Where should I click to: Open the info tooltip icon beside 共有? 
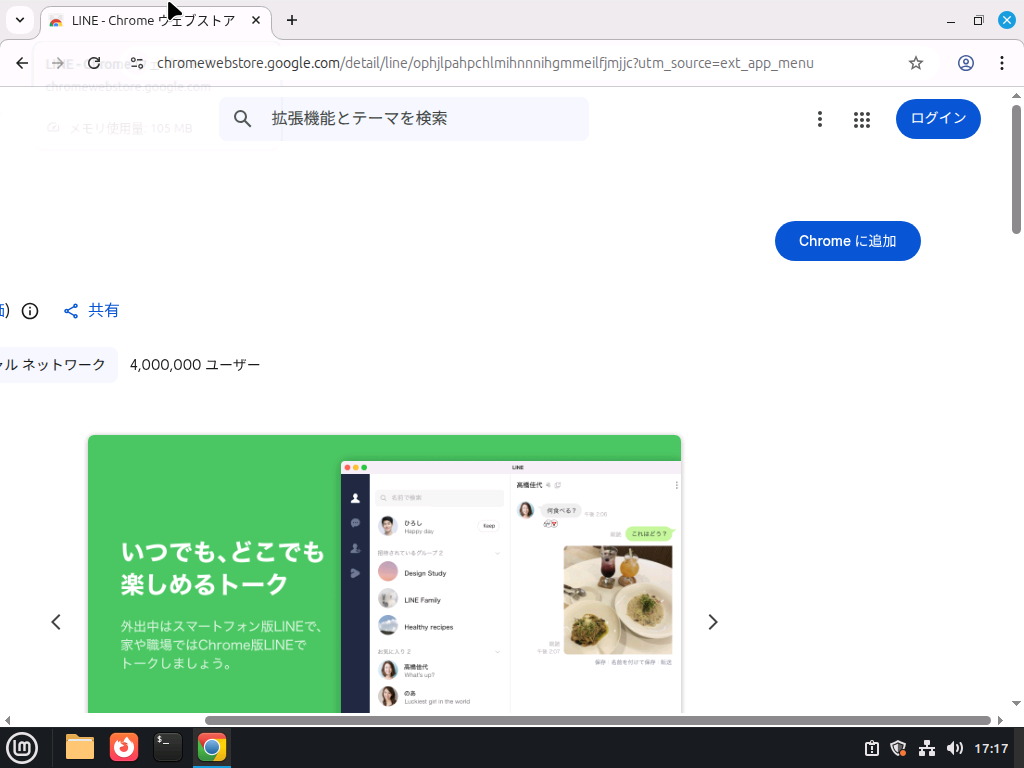(x=30, y=310)
